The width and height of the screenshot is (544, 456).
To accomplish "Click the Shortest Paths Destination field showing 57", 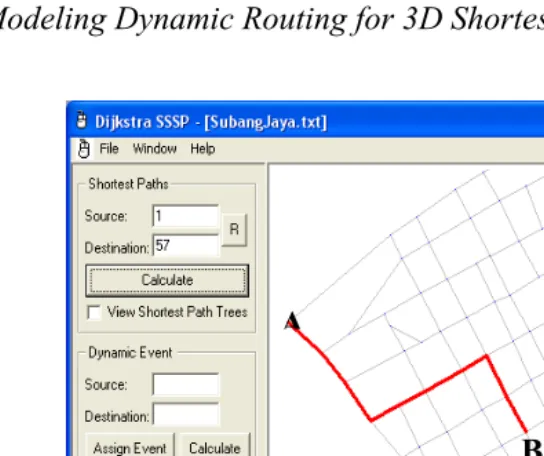I will (x=186, y=246).
